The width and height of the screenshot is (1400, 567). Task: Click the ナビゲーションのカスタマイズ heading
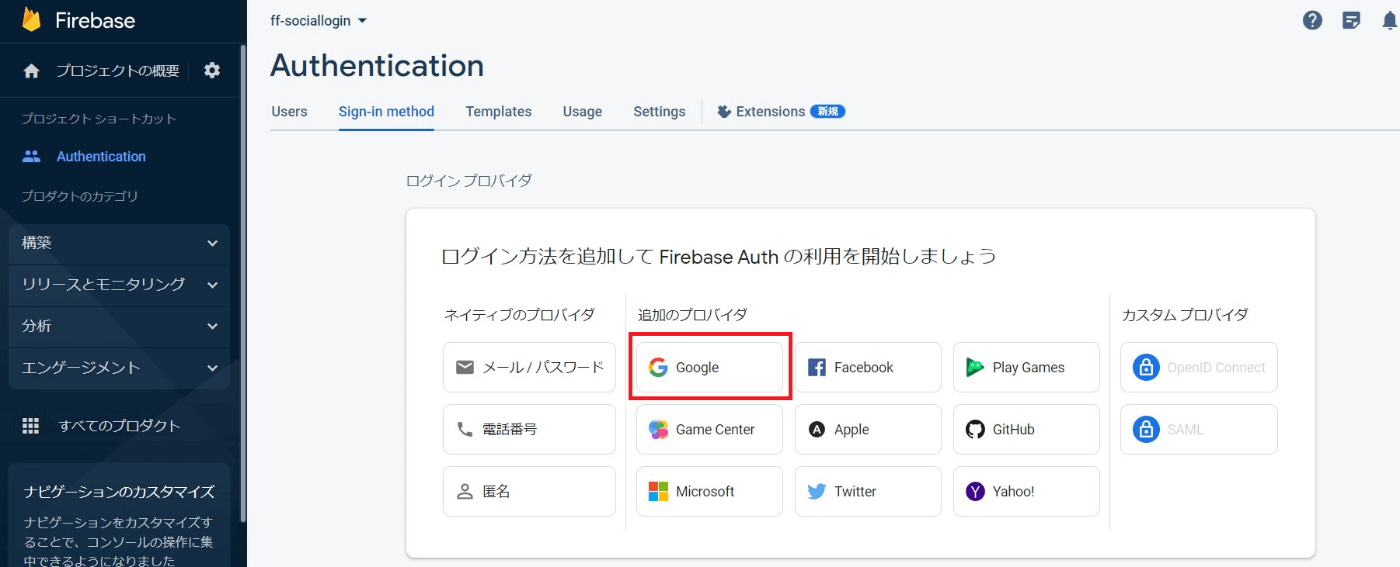[119, 492]
